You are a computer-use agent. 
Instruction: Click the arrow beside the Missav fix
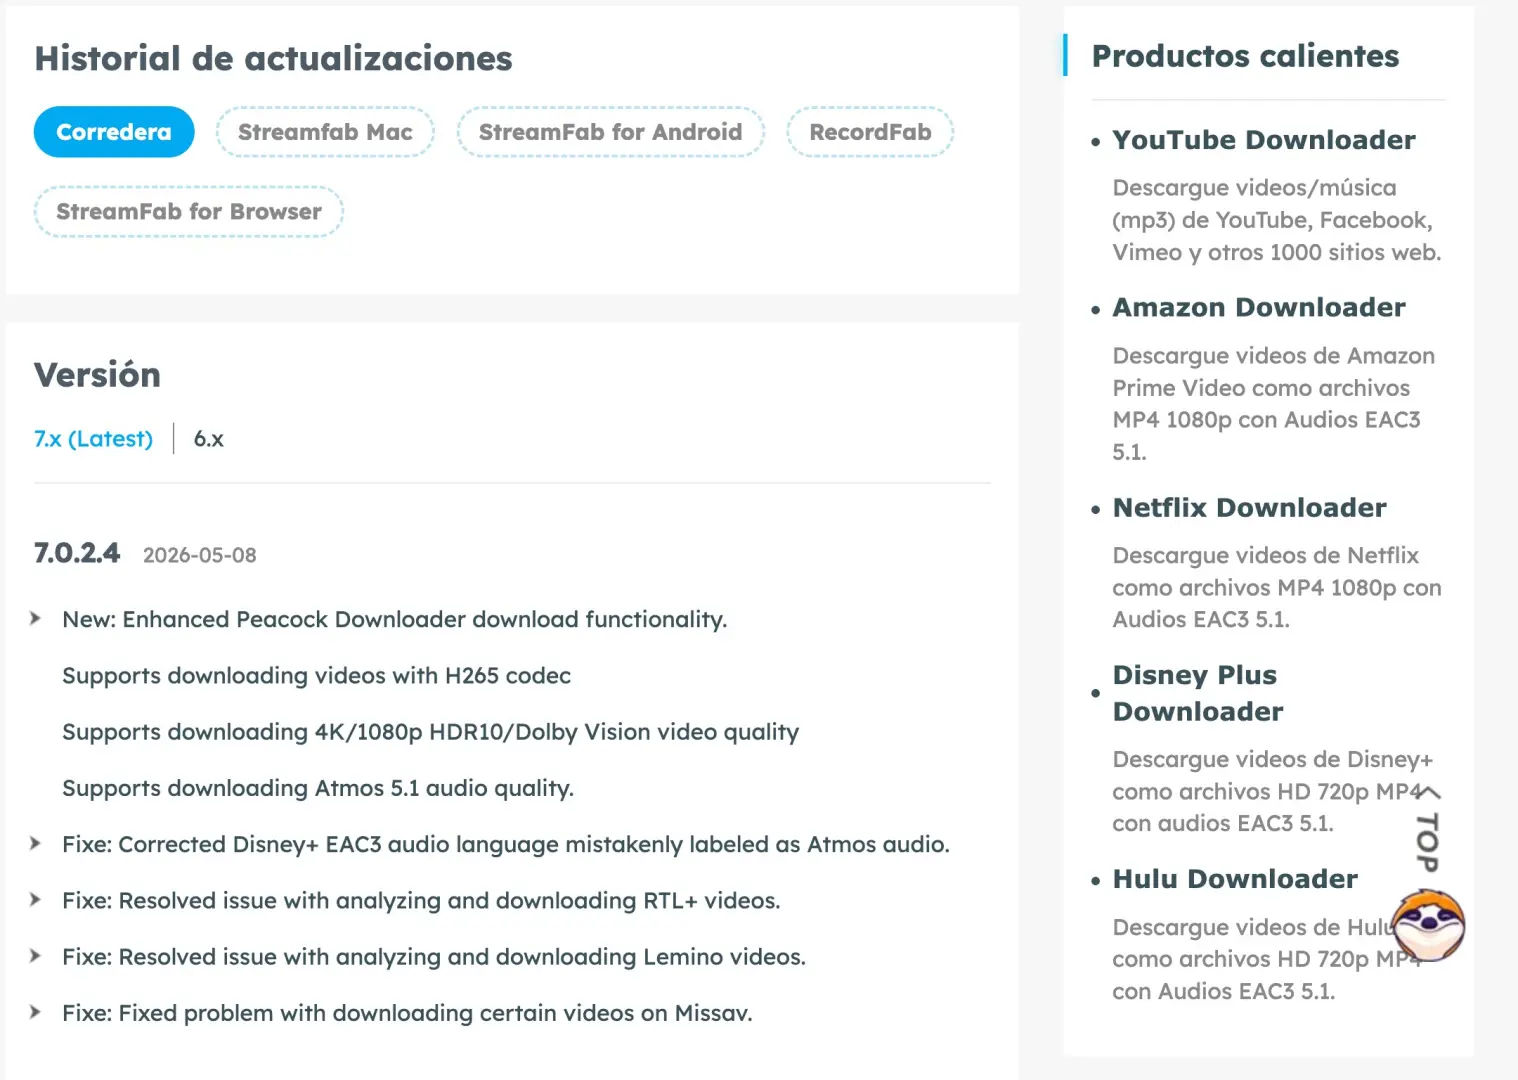36,1012
